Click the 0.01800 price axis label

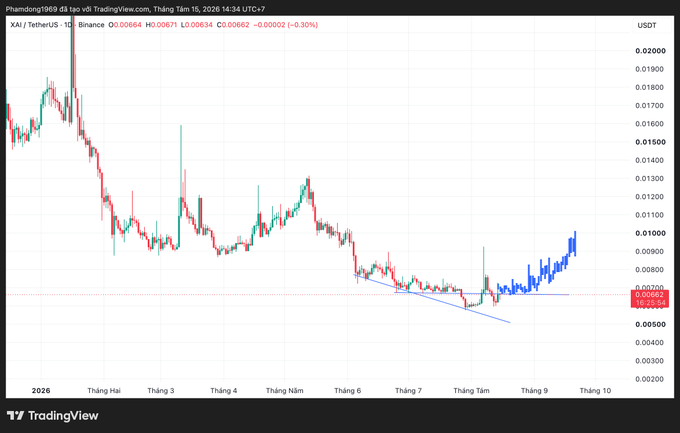click(x=650, y=87)
